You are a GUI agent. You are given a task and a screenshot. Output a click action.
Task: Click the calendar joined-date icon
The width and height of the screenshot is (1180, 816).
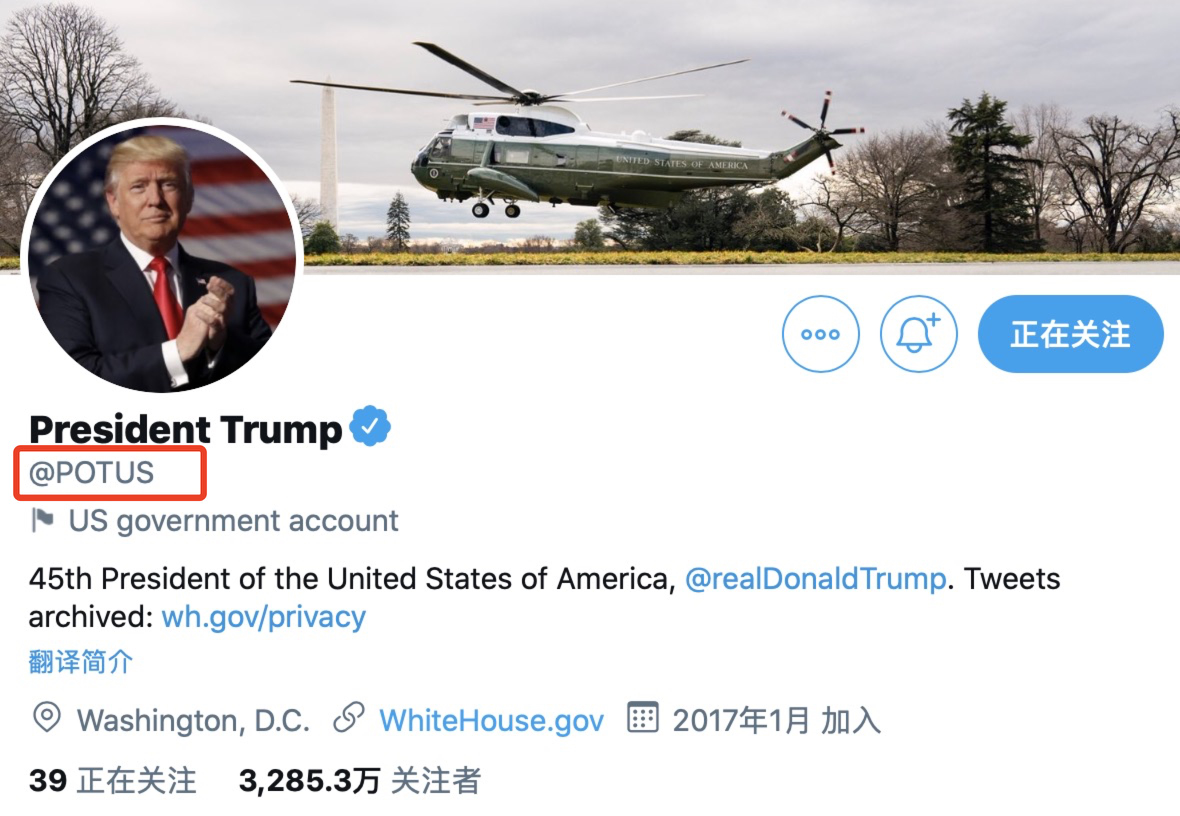point(643,718)
